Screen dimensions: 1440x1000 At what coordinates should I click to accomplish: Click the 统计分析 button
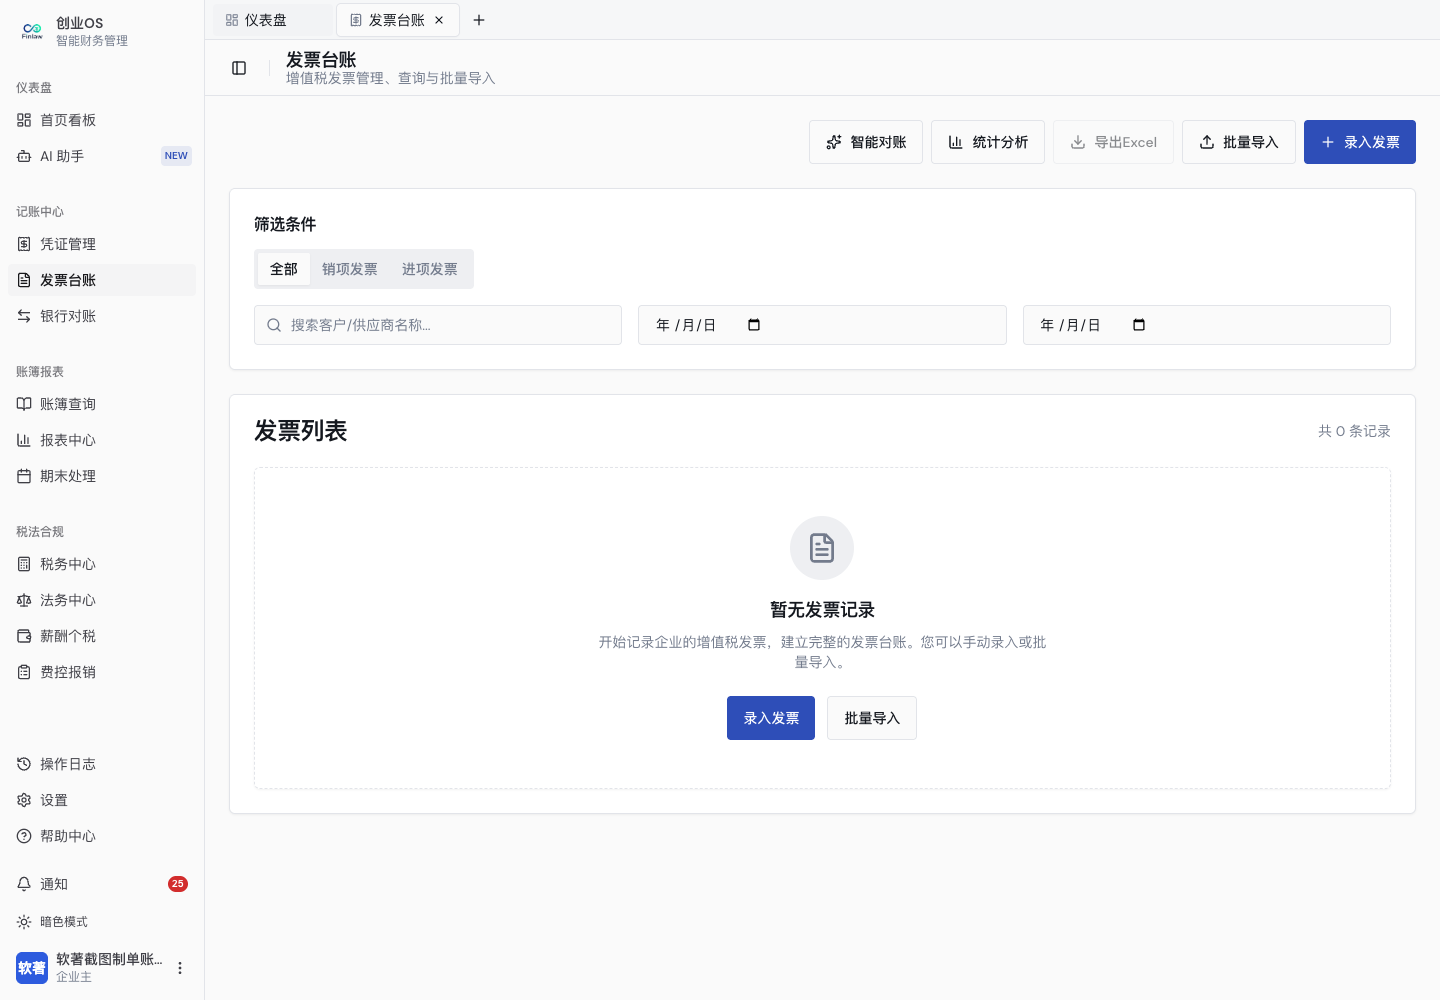point(988,142)
